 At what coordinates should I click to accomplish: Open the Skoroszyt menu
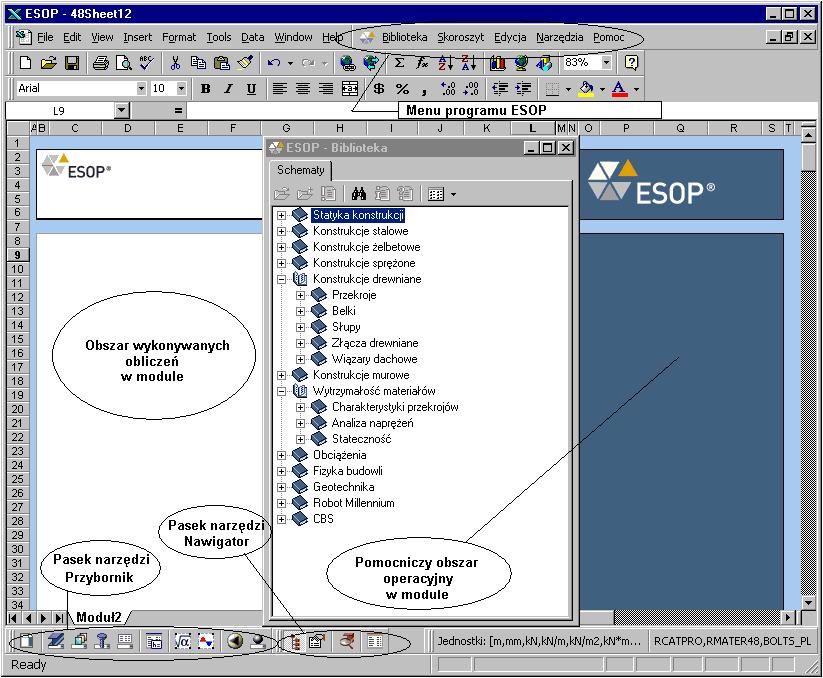tap(460, 37)
